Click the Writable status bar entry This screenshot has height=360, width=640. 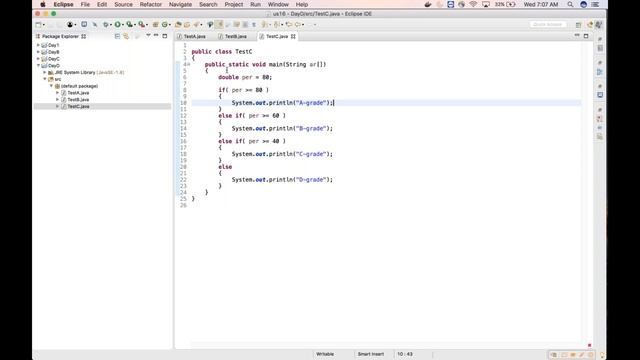[325, 354]
